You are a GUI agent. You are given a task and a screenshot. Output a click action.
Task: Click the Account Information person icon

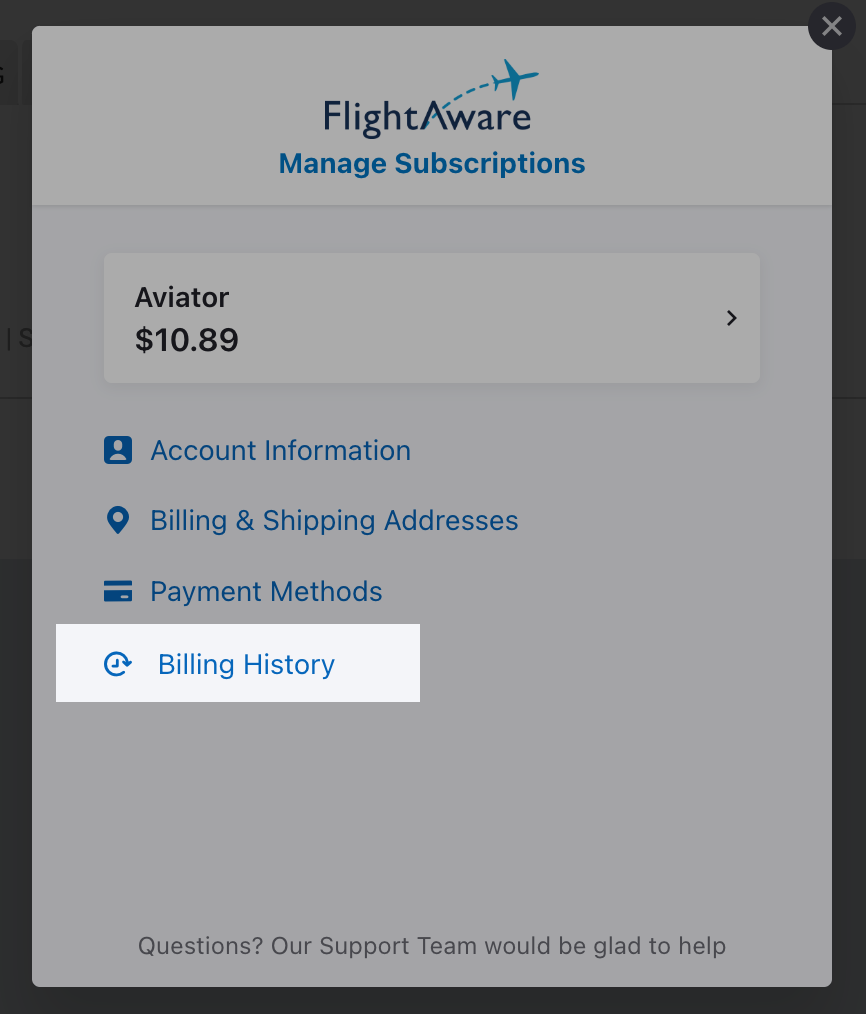118,450
